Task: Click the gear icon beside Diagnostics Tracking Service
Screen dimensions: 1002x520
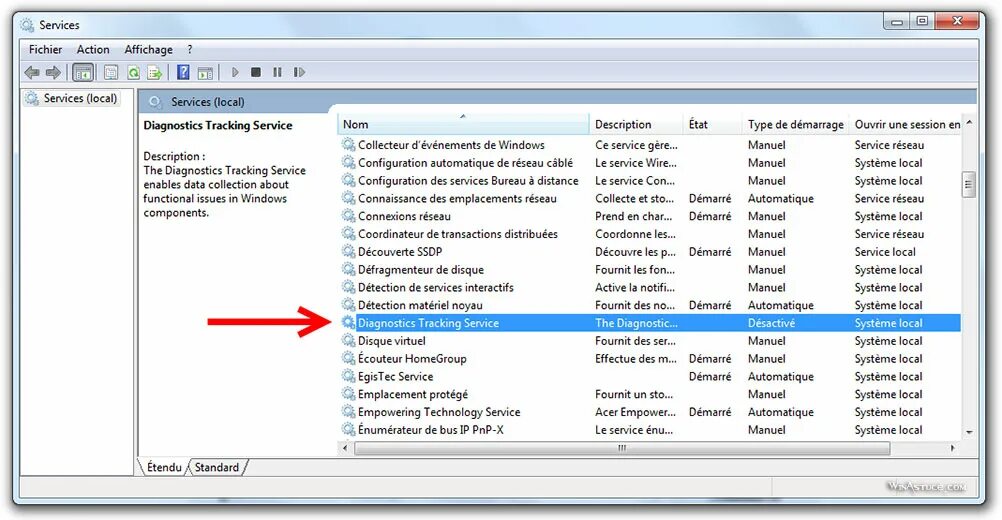Action: (348, 323)
